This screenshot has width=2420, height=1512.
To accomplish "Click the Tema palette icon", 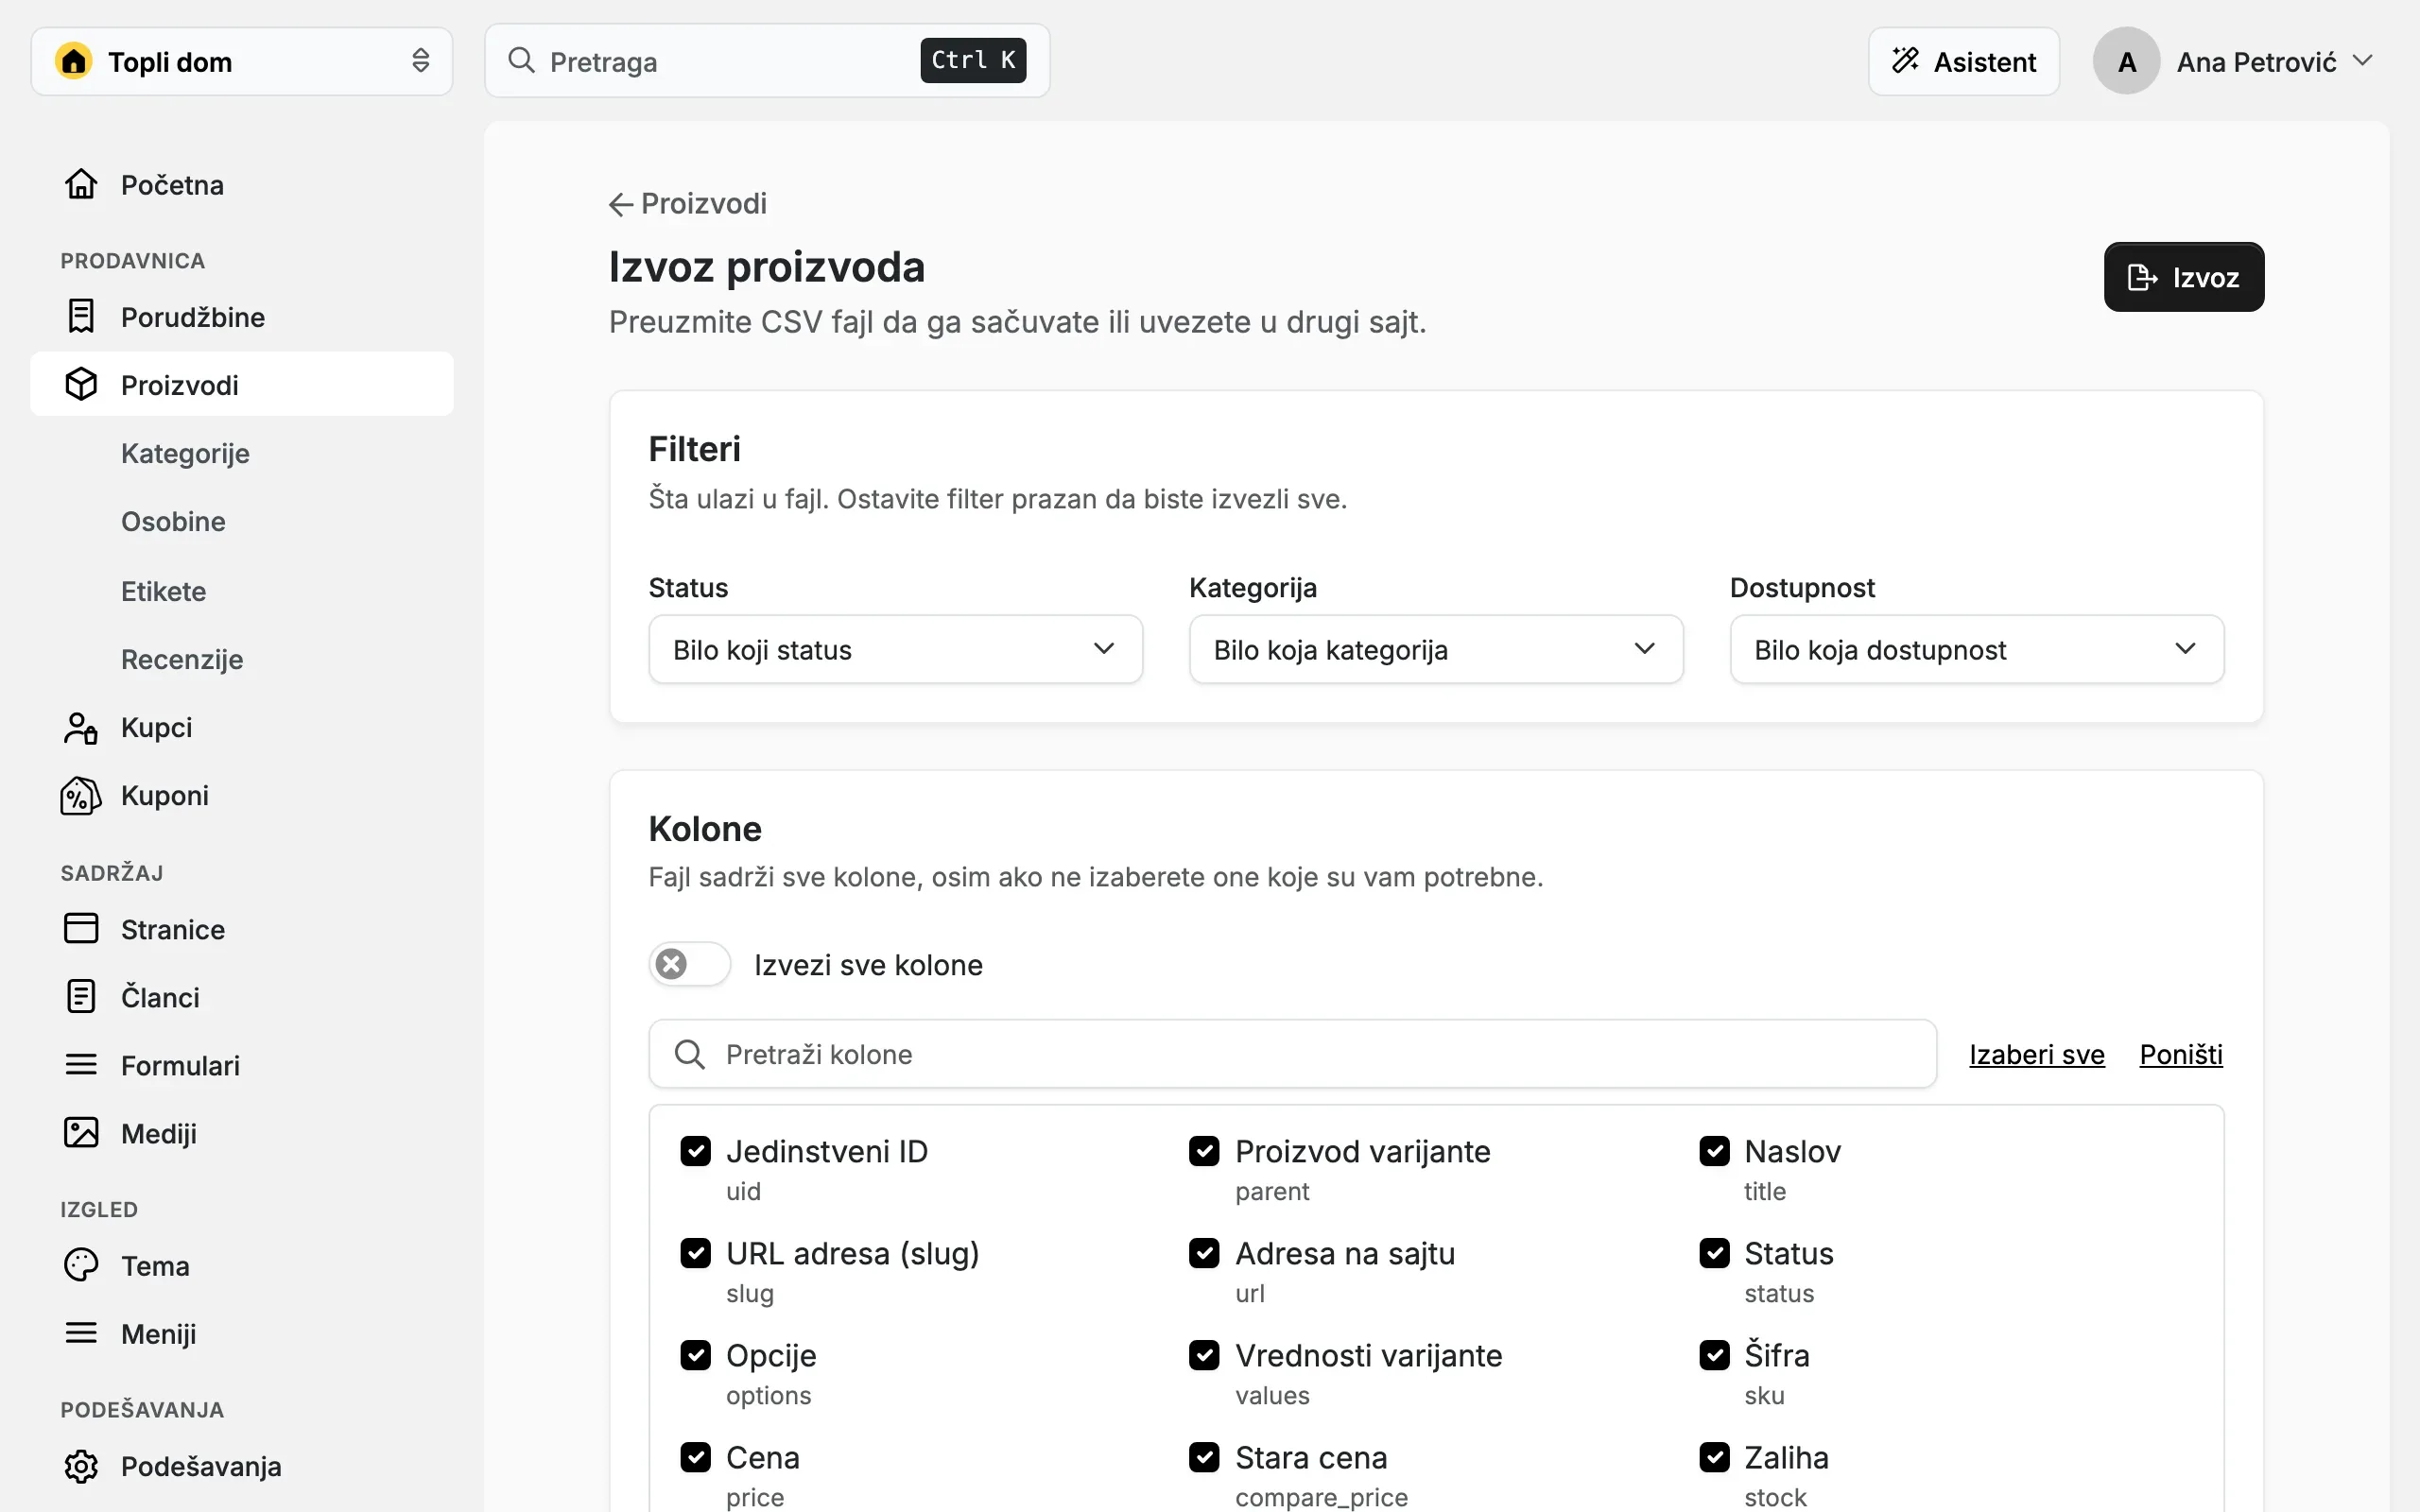I will (81, 1265).
